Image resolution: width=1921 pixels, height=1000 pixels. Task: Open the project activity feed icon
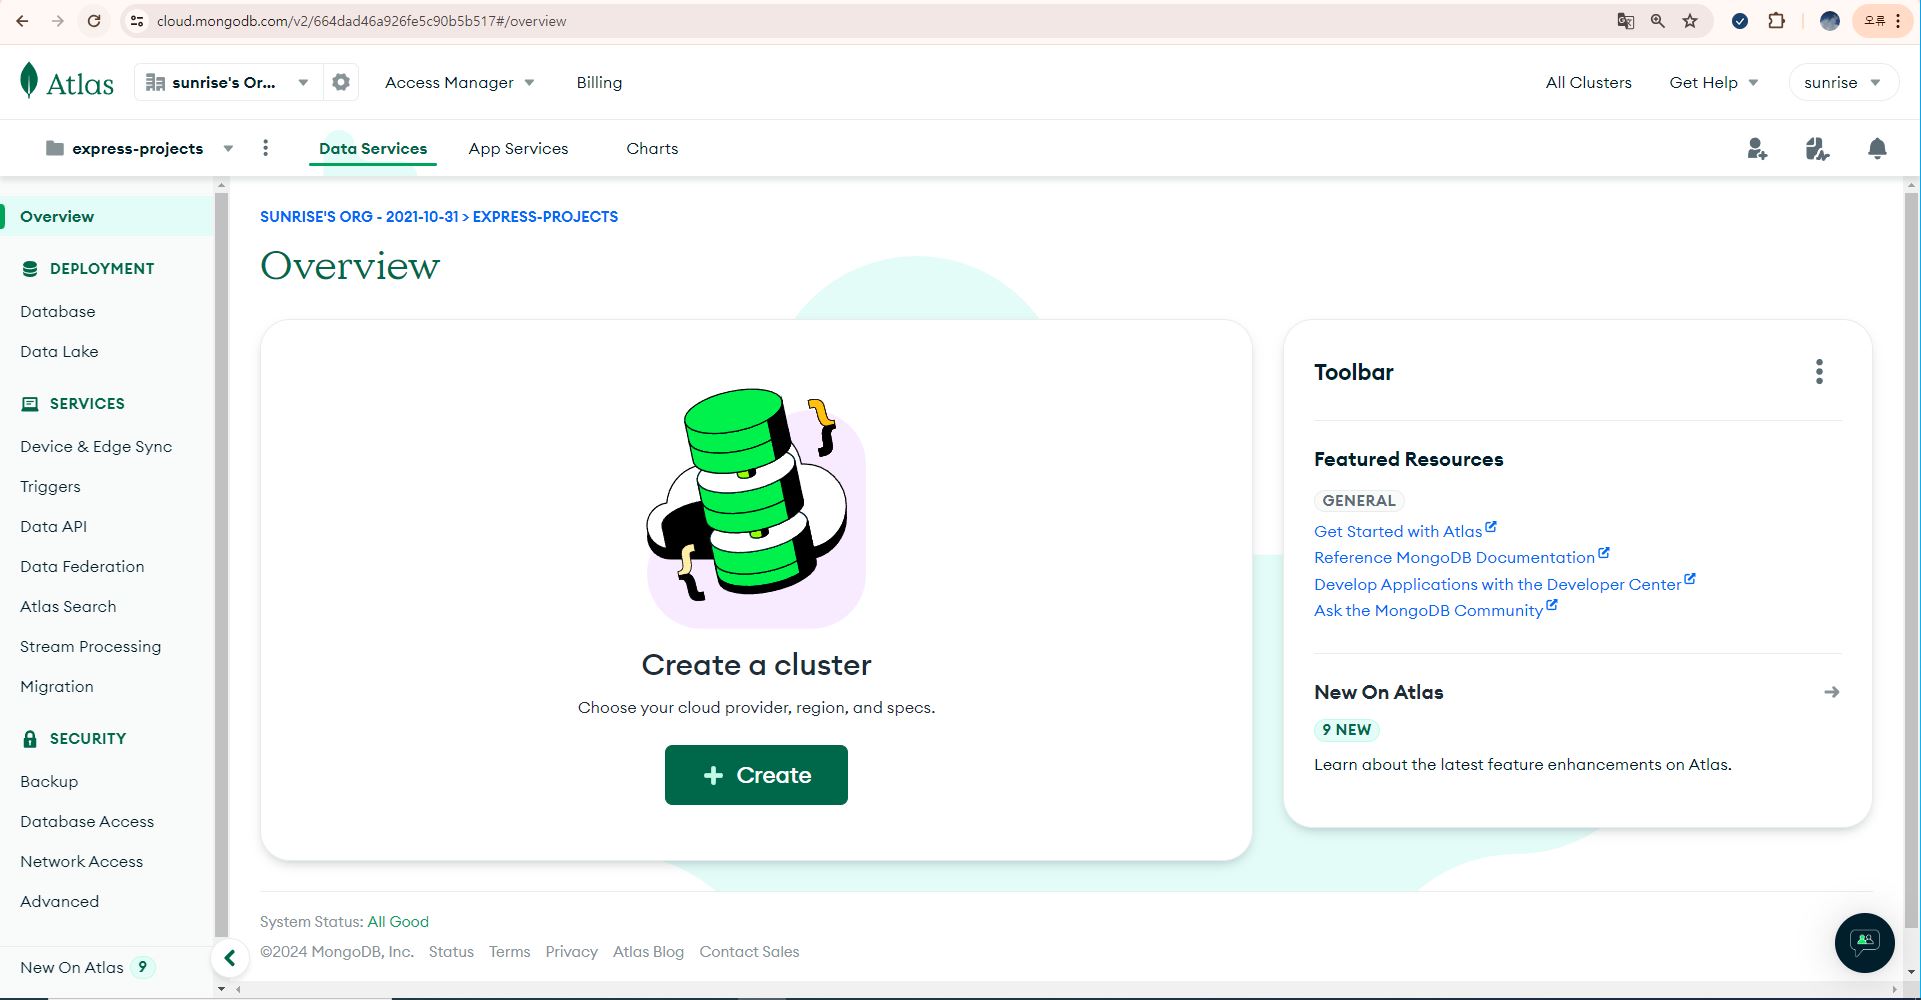coord(1817,149)
